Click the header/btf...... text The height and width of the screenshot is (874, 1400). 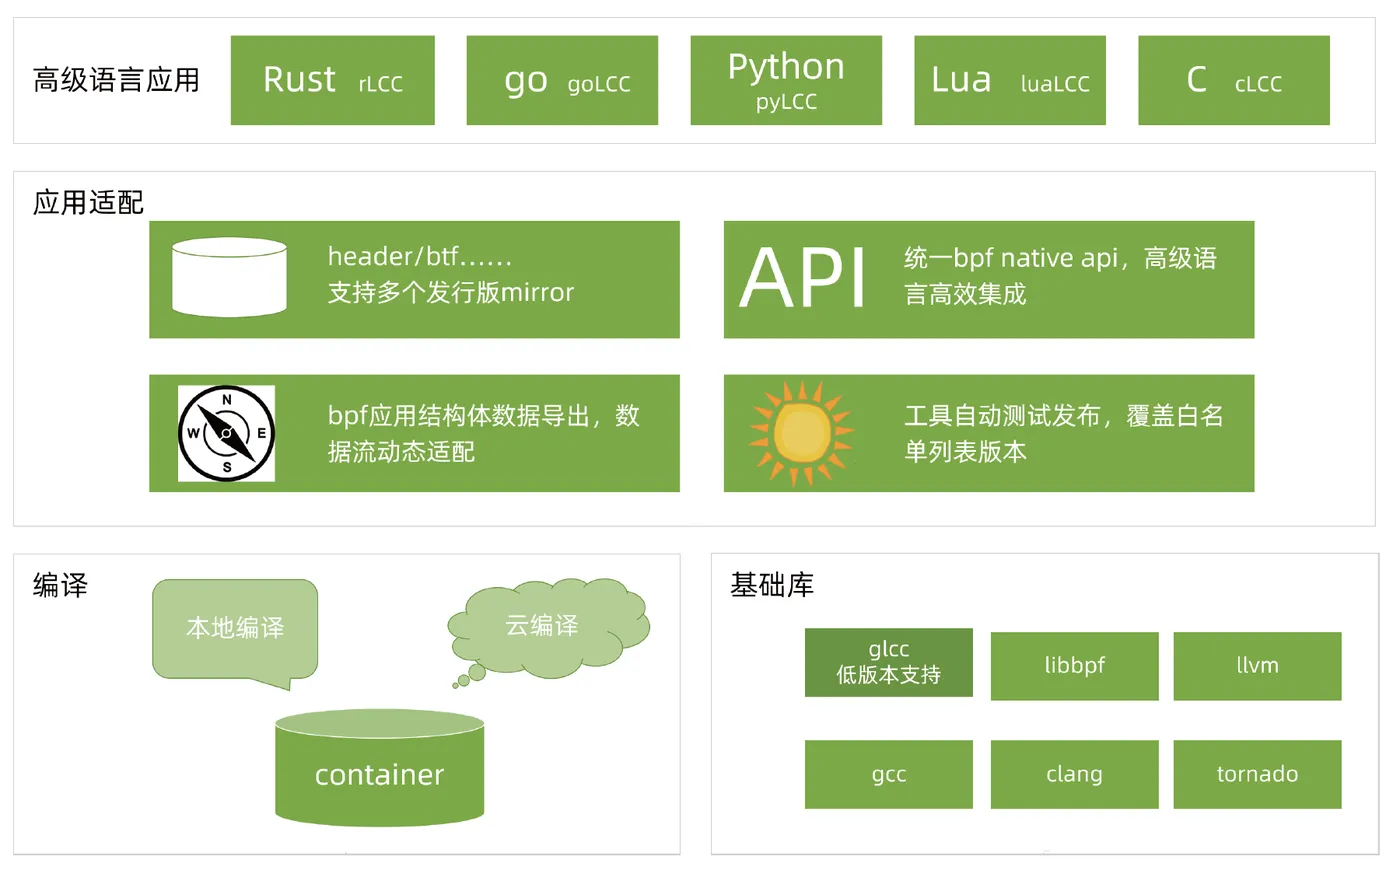(x=420, y=257)
